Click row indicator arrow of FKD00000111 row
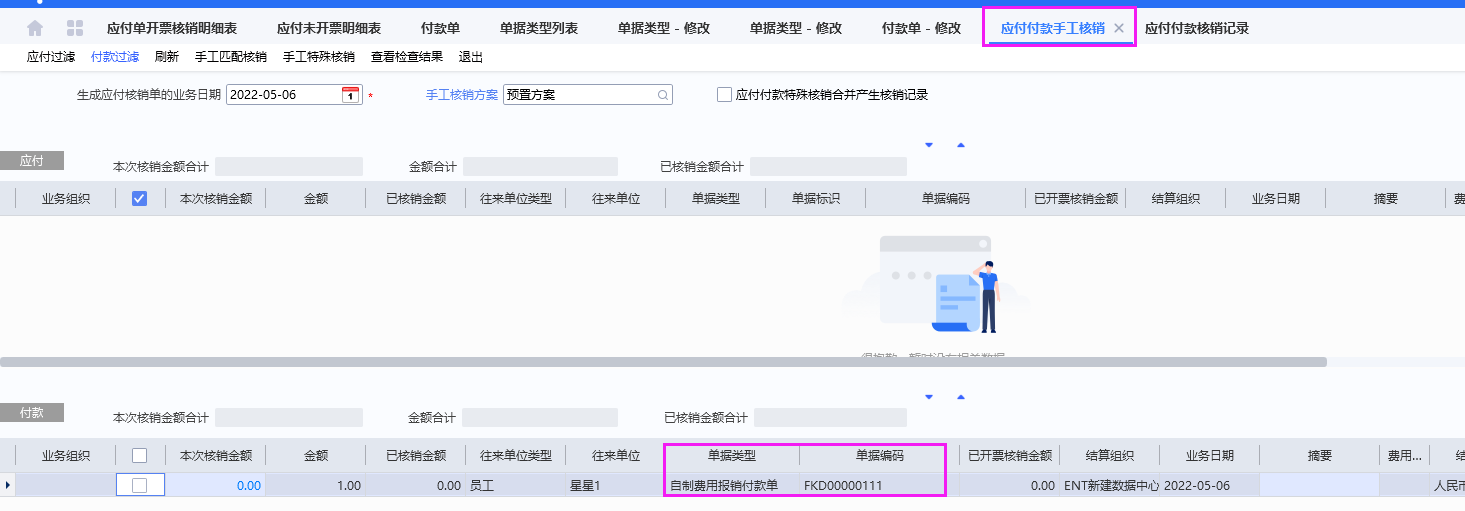The height and width of the screenshot is (511, 1465). tap(9, 485)
